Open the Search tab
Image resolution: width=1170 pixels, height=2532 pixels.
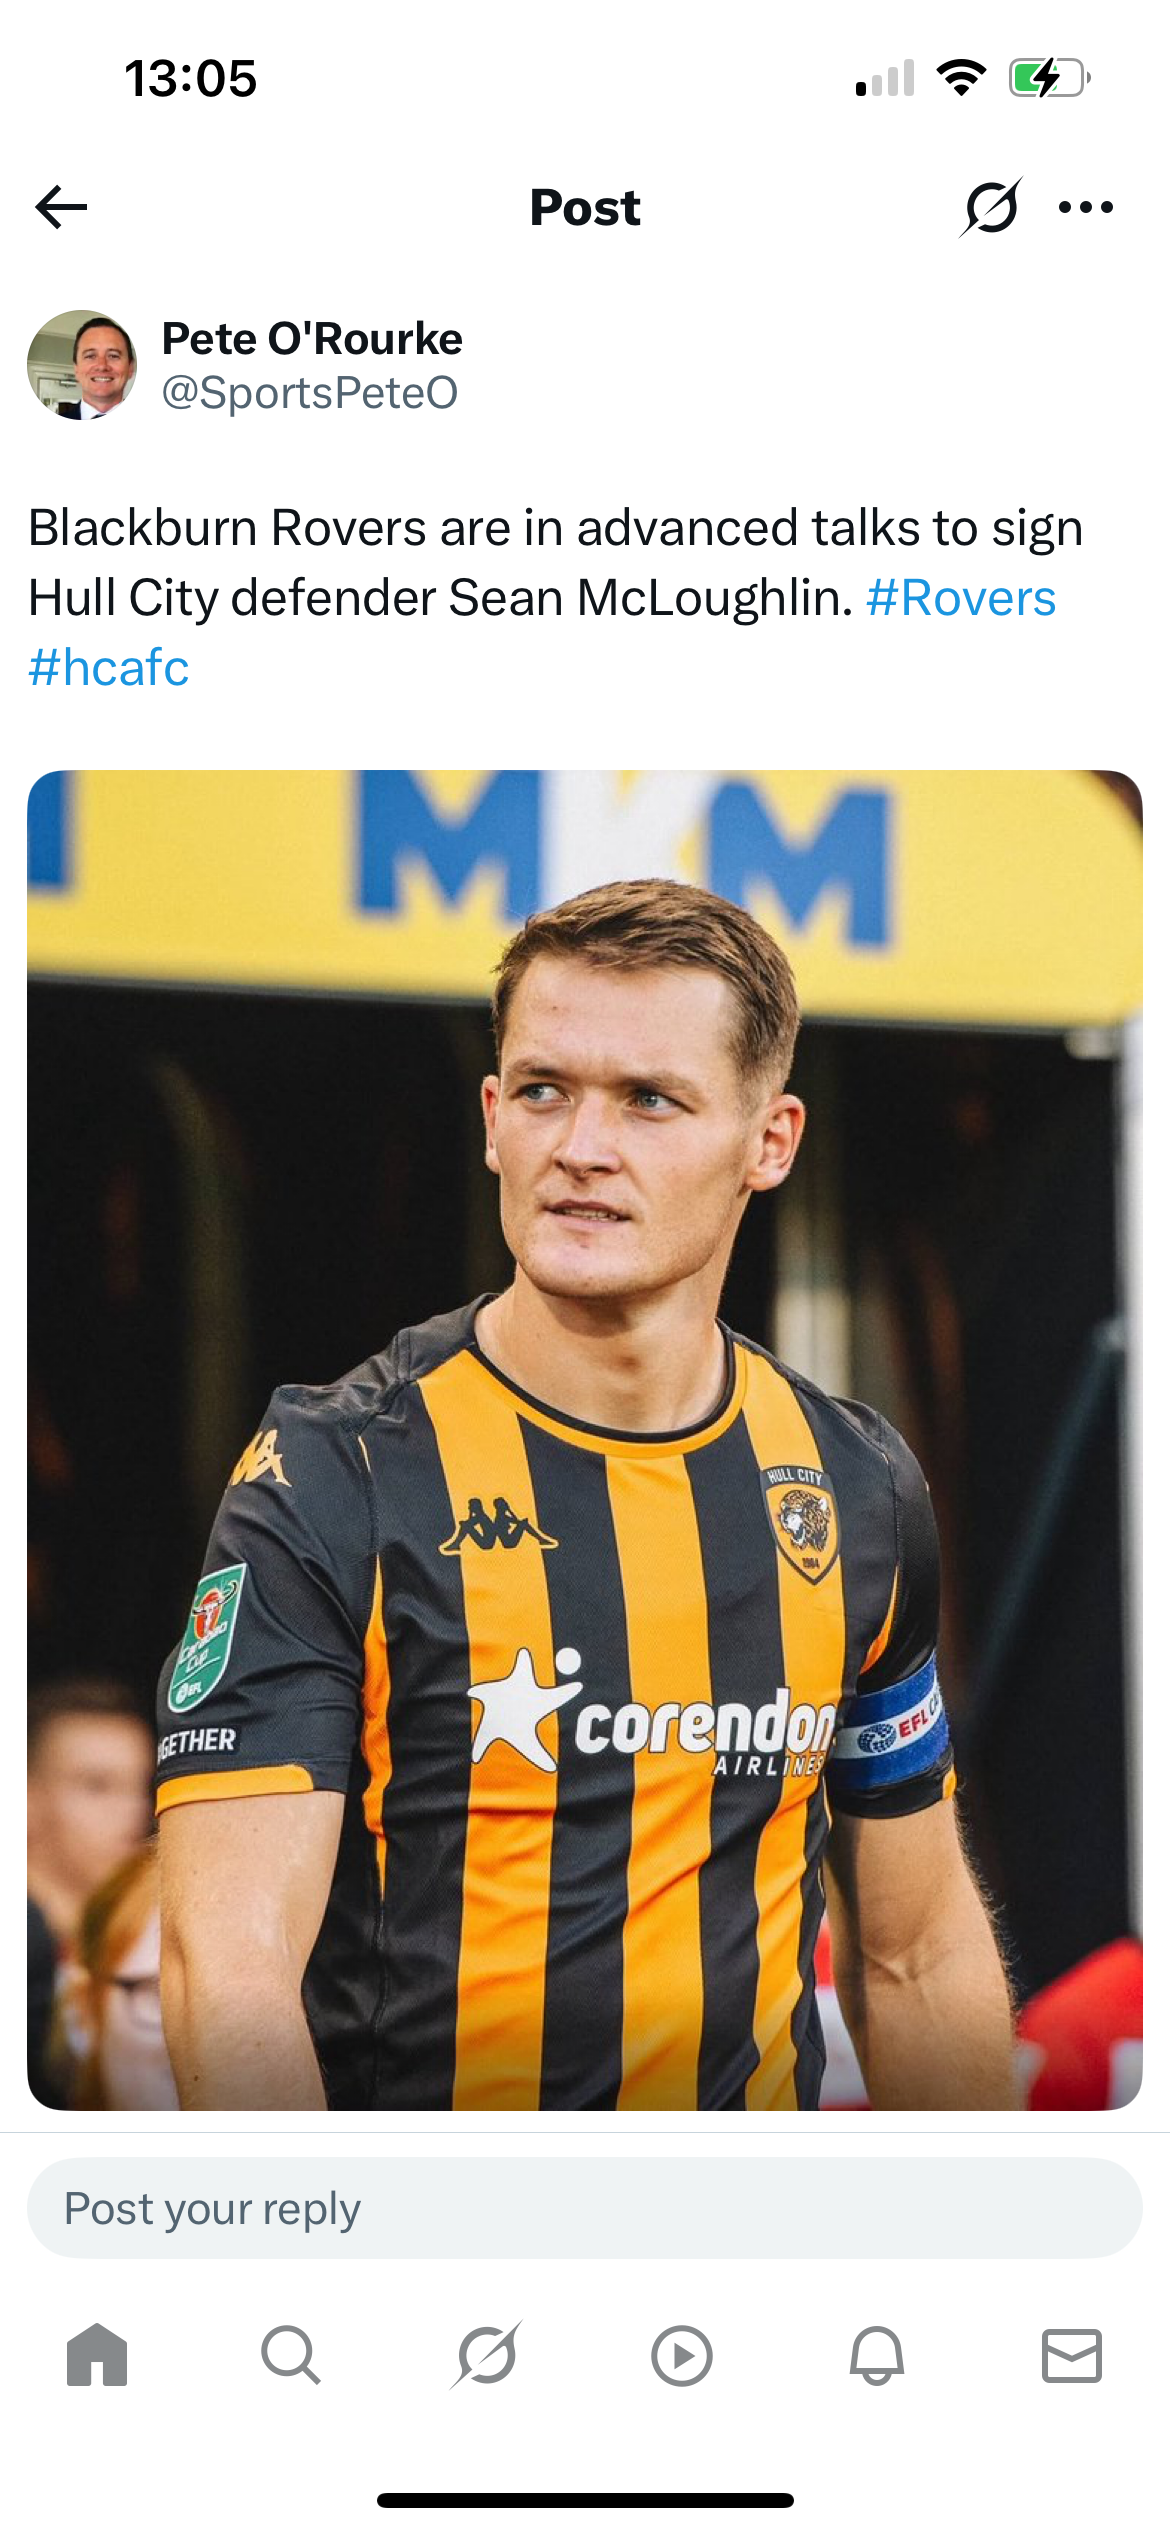(291, 2355)
